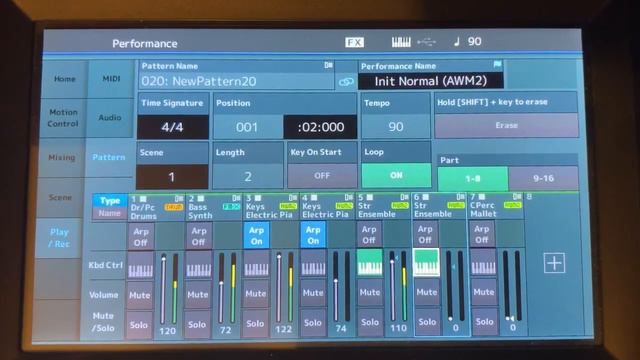Add a new part with plus icon

click(x=554, y=262)
